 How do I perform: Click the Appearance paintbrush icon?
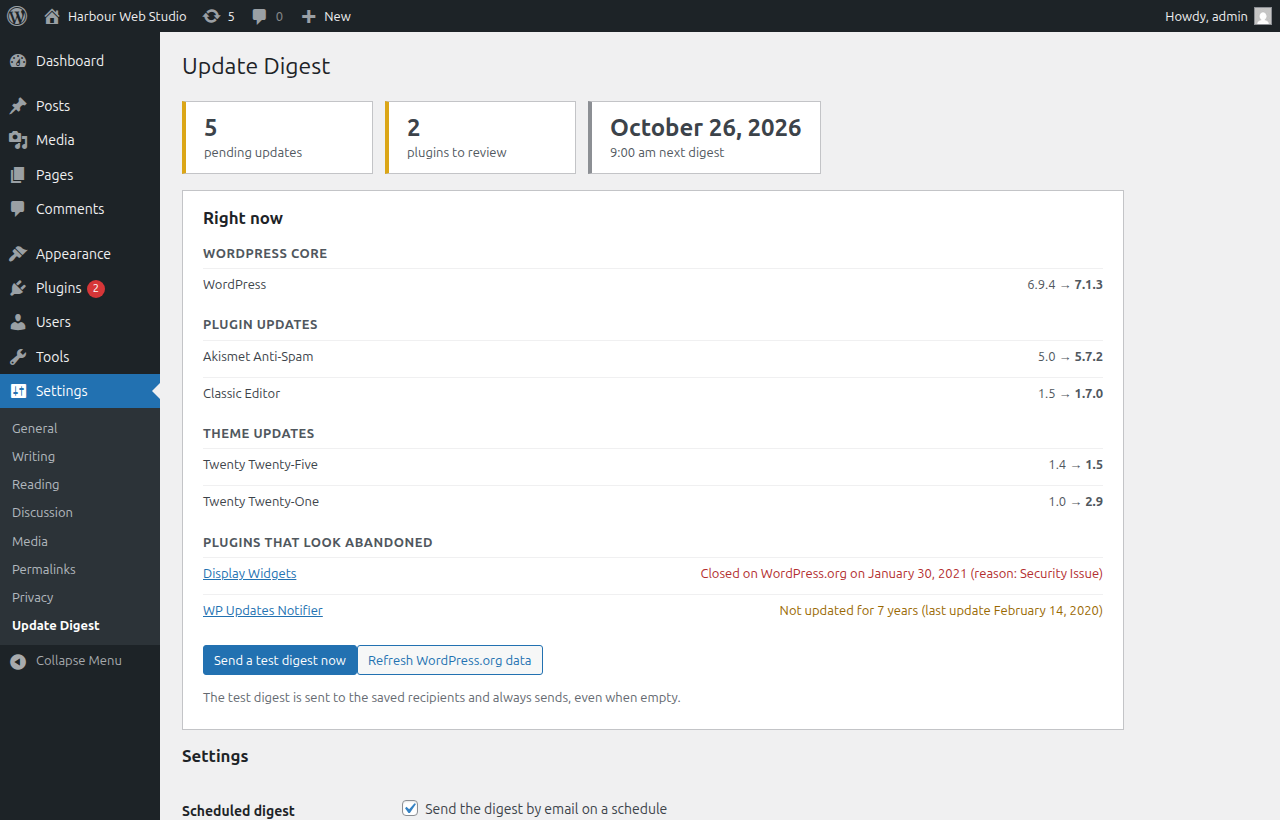[x=18, y=254]
